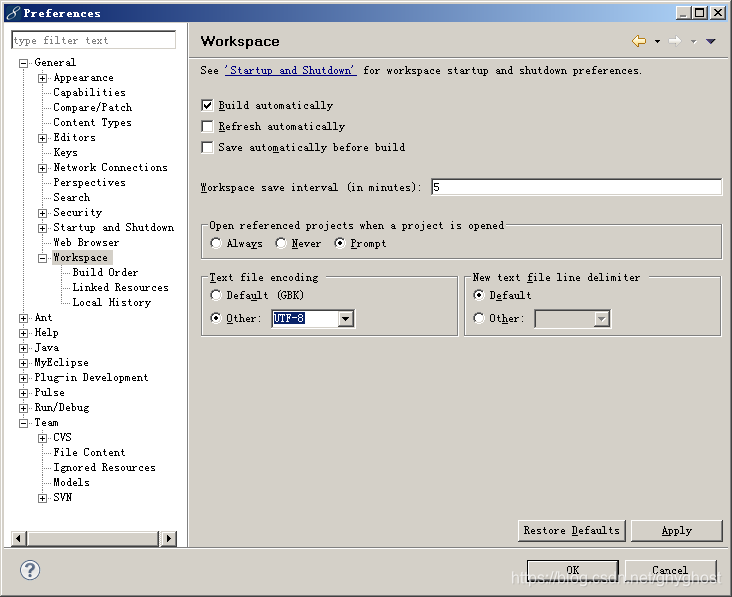This screenshot has height=597, width=732.
Task: Expand the Plug-in Development node
Action: [23, 378]
